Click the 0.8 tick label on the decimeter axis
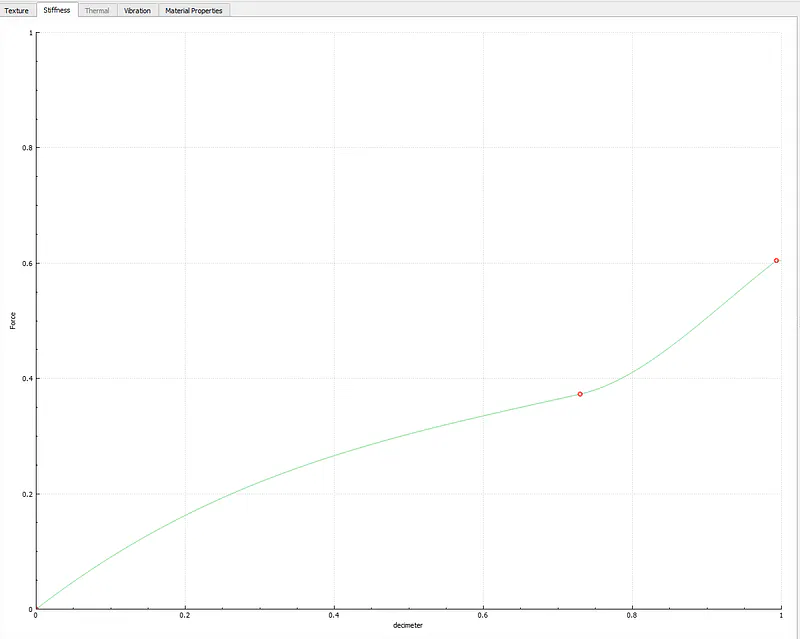Image resolution: width=800 pixels, height=639 pixels. (632, 616)
